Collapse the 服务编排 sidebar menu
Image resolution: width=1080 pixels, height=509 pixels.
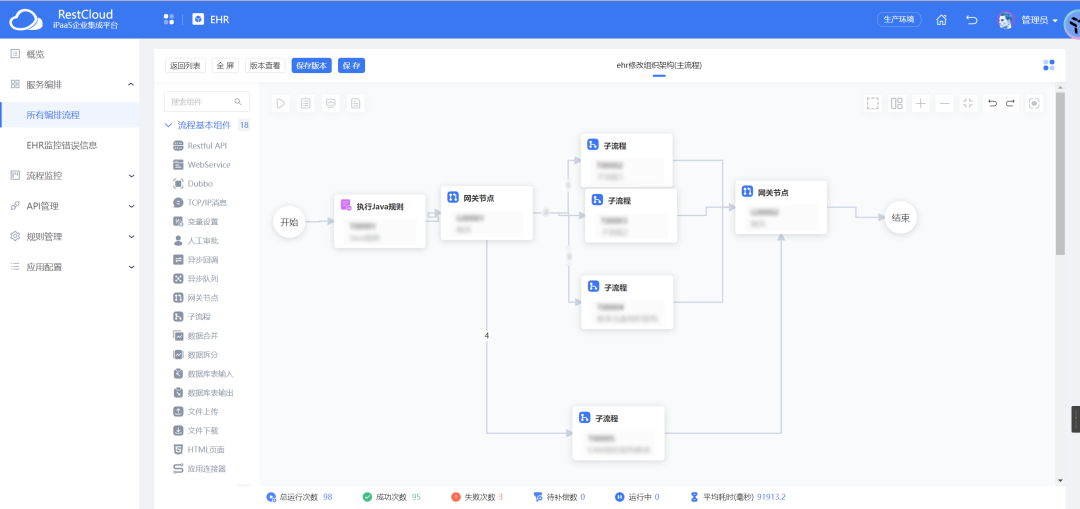click(131, 84)
